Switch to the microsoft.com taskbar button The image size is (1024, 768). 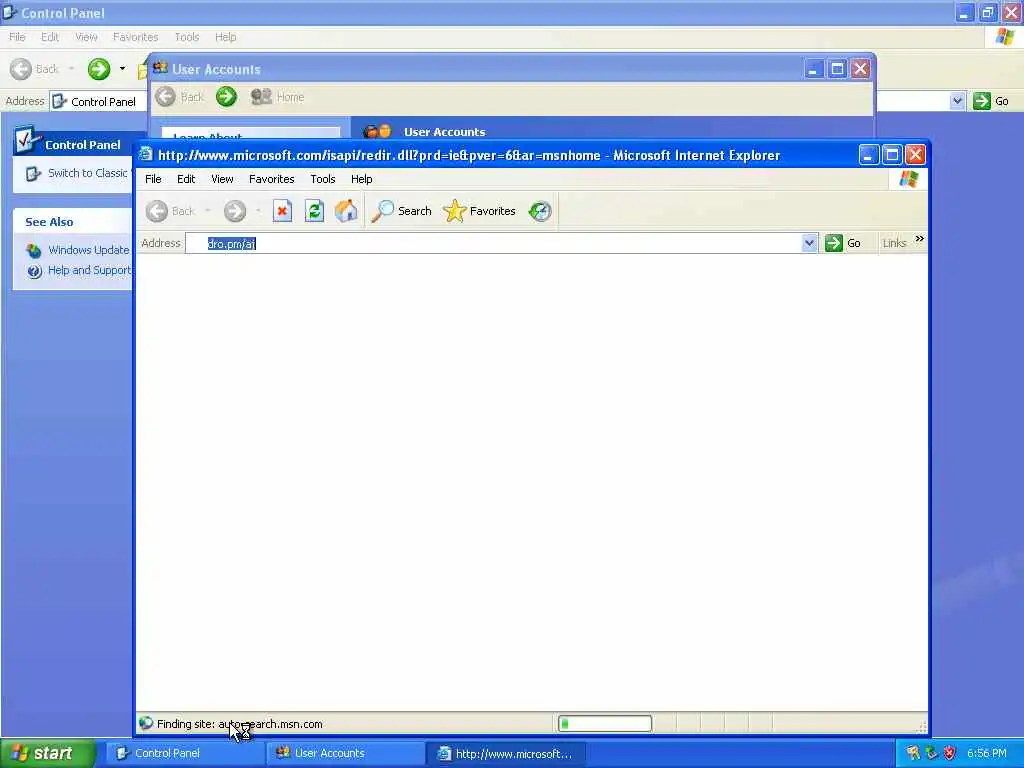(x=506, y=753)
